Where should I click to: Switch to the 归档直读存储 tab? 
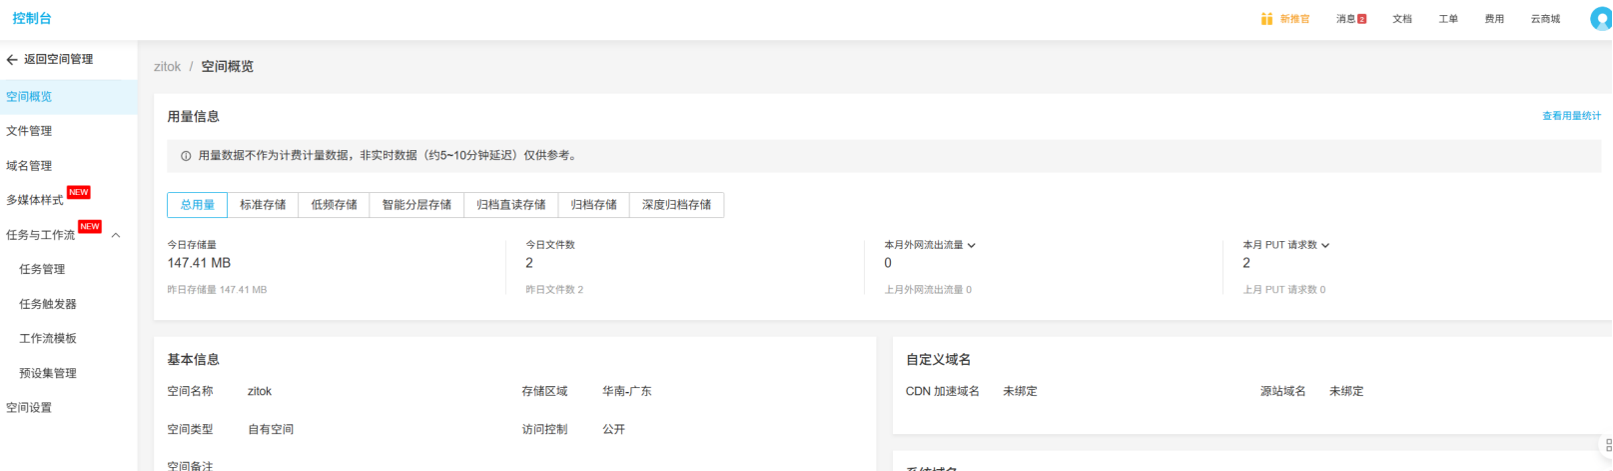(511, 205)
